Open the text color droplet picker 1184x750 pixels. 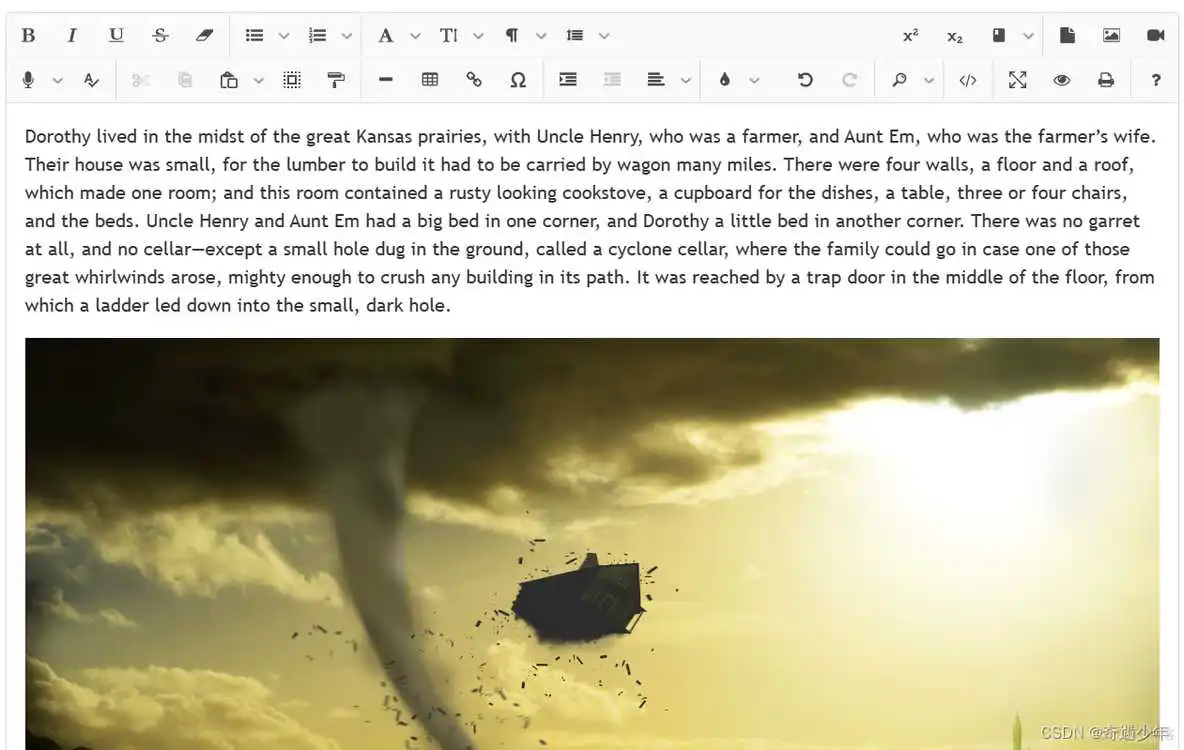pyautogui.click(x=725, y=80)
